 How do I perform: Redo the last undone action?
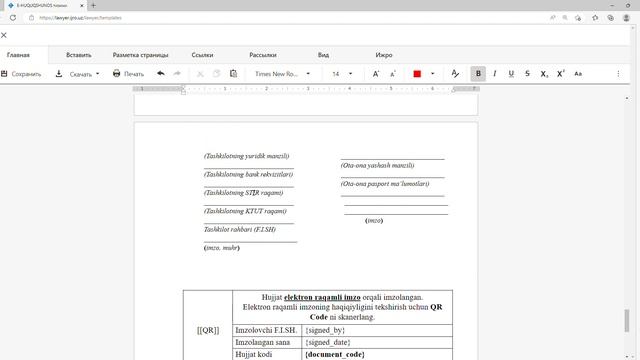[177, 74]
